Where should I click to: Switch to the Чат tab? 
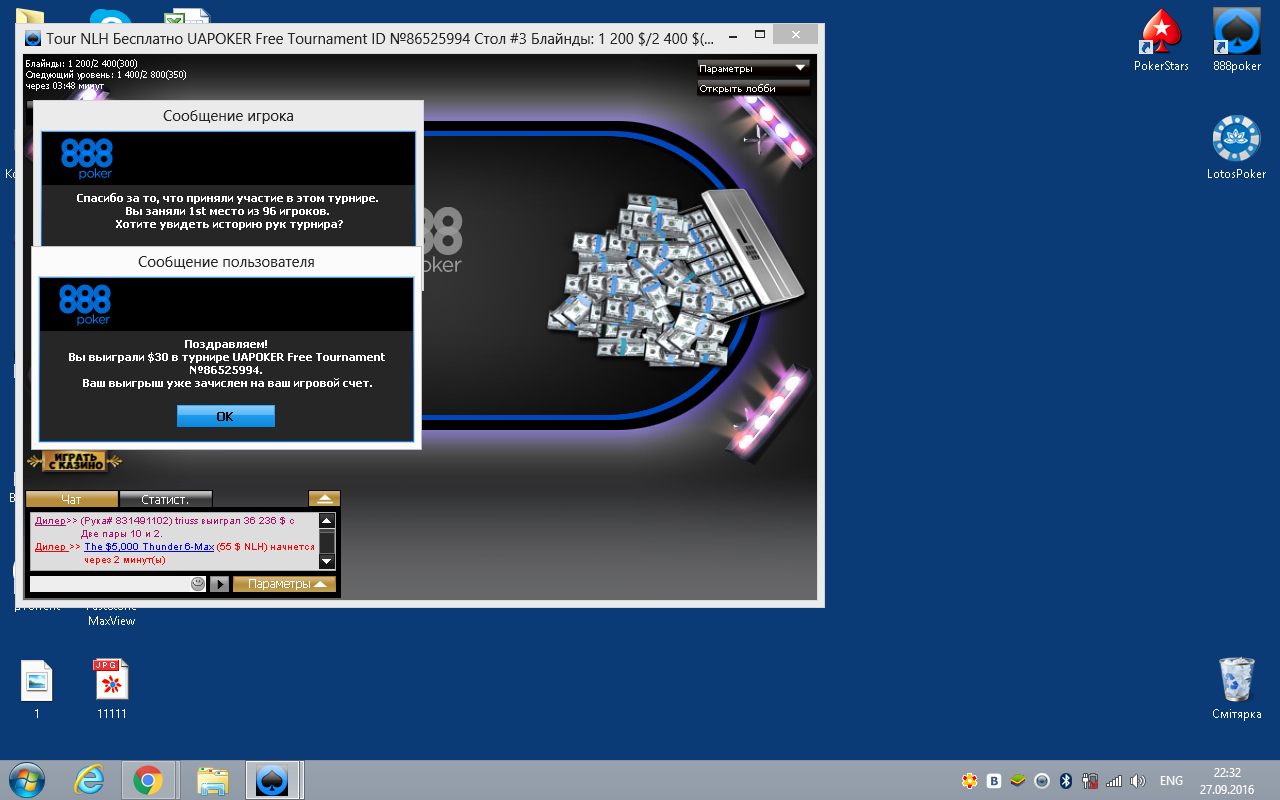tap(71, 499)
